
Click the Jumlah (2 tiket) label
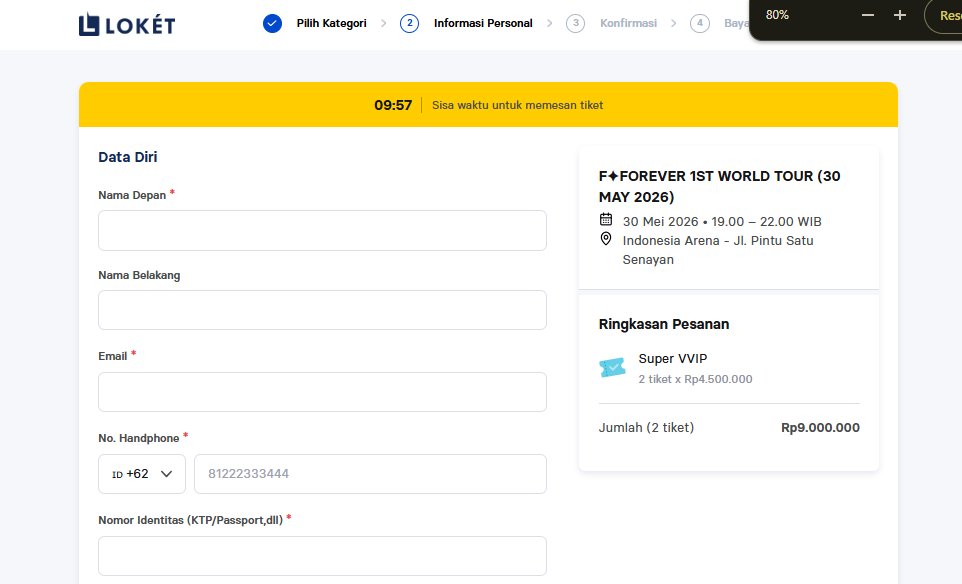tap(646, 428)
